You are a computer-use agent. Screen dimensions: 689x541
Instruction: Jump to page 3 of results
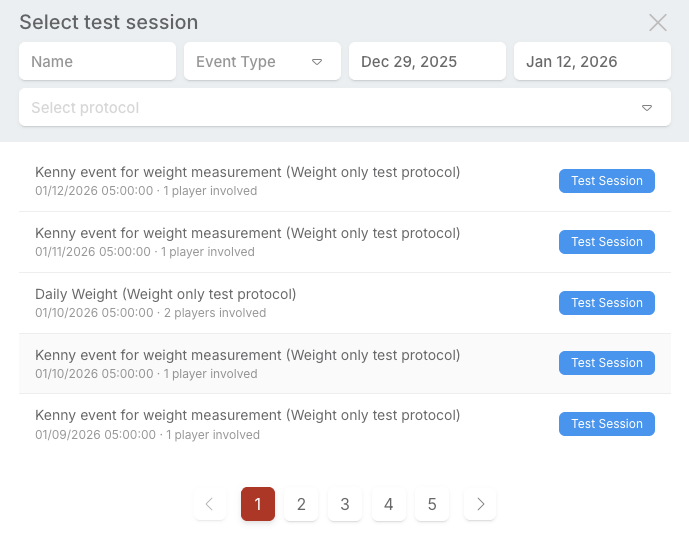(345, 505)
